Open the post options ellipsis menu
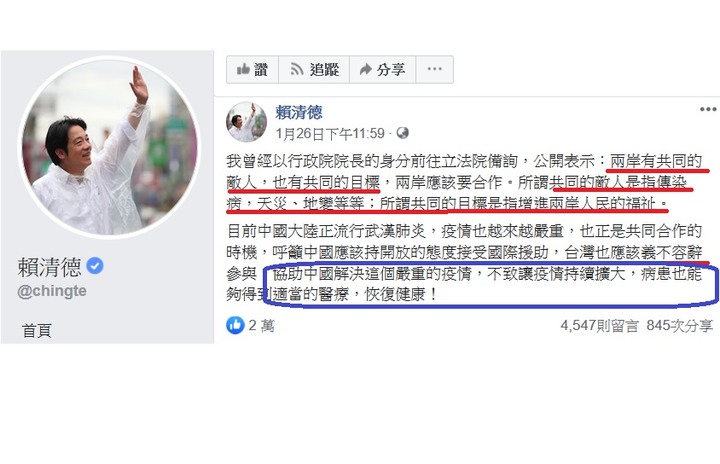 (x=708, y=109)
